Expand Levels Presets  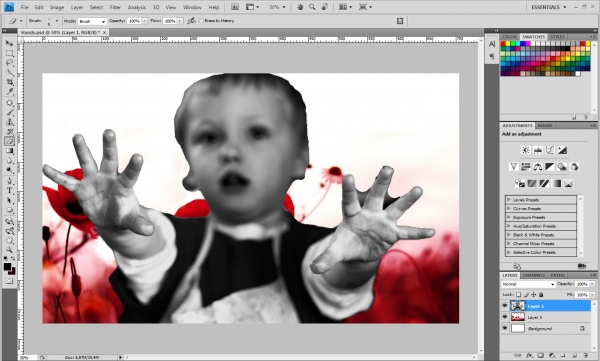point(509,200)
